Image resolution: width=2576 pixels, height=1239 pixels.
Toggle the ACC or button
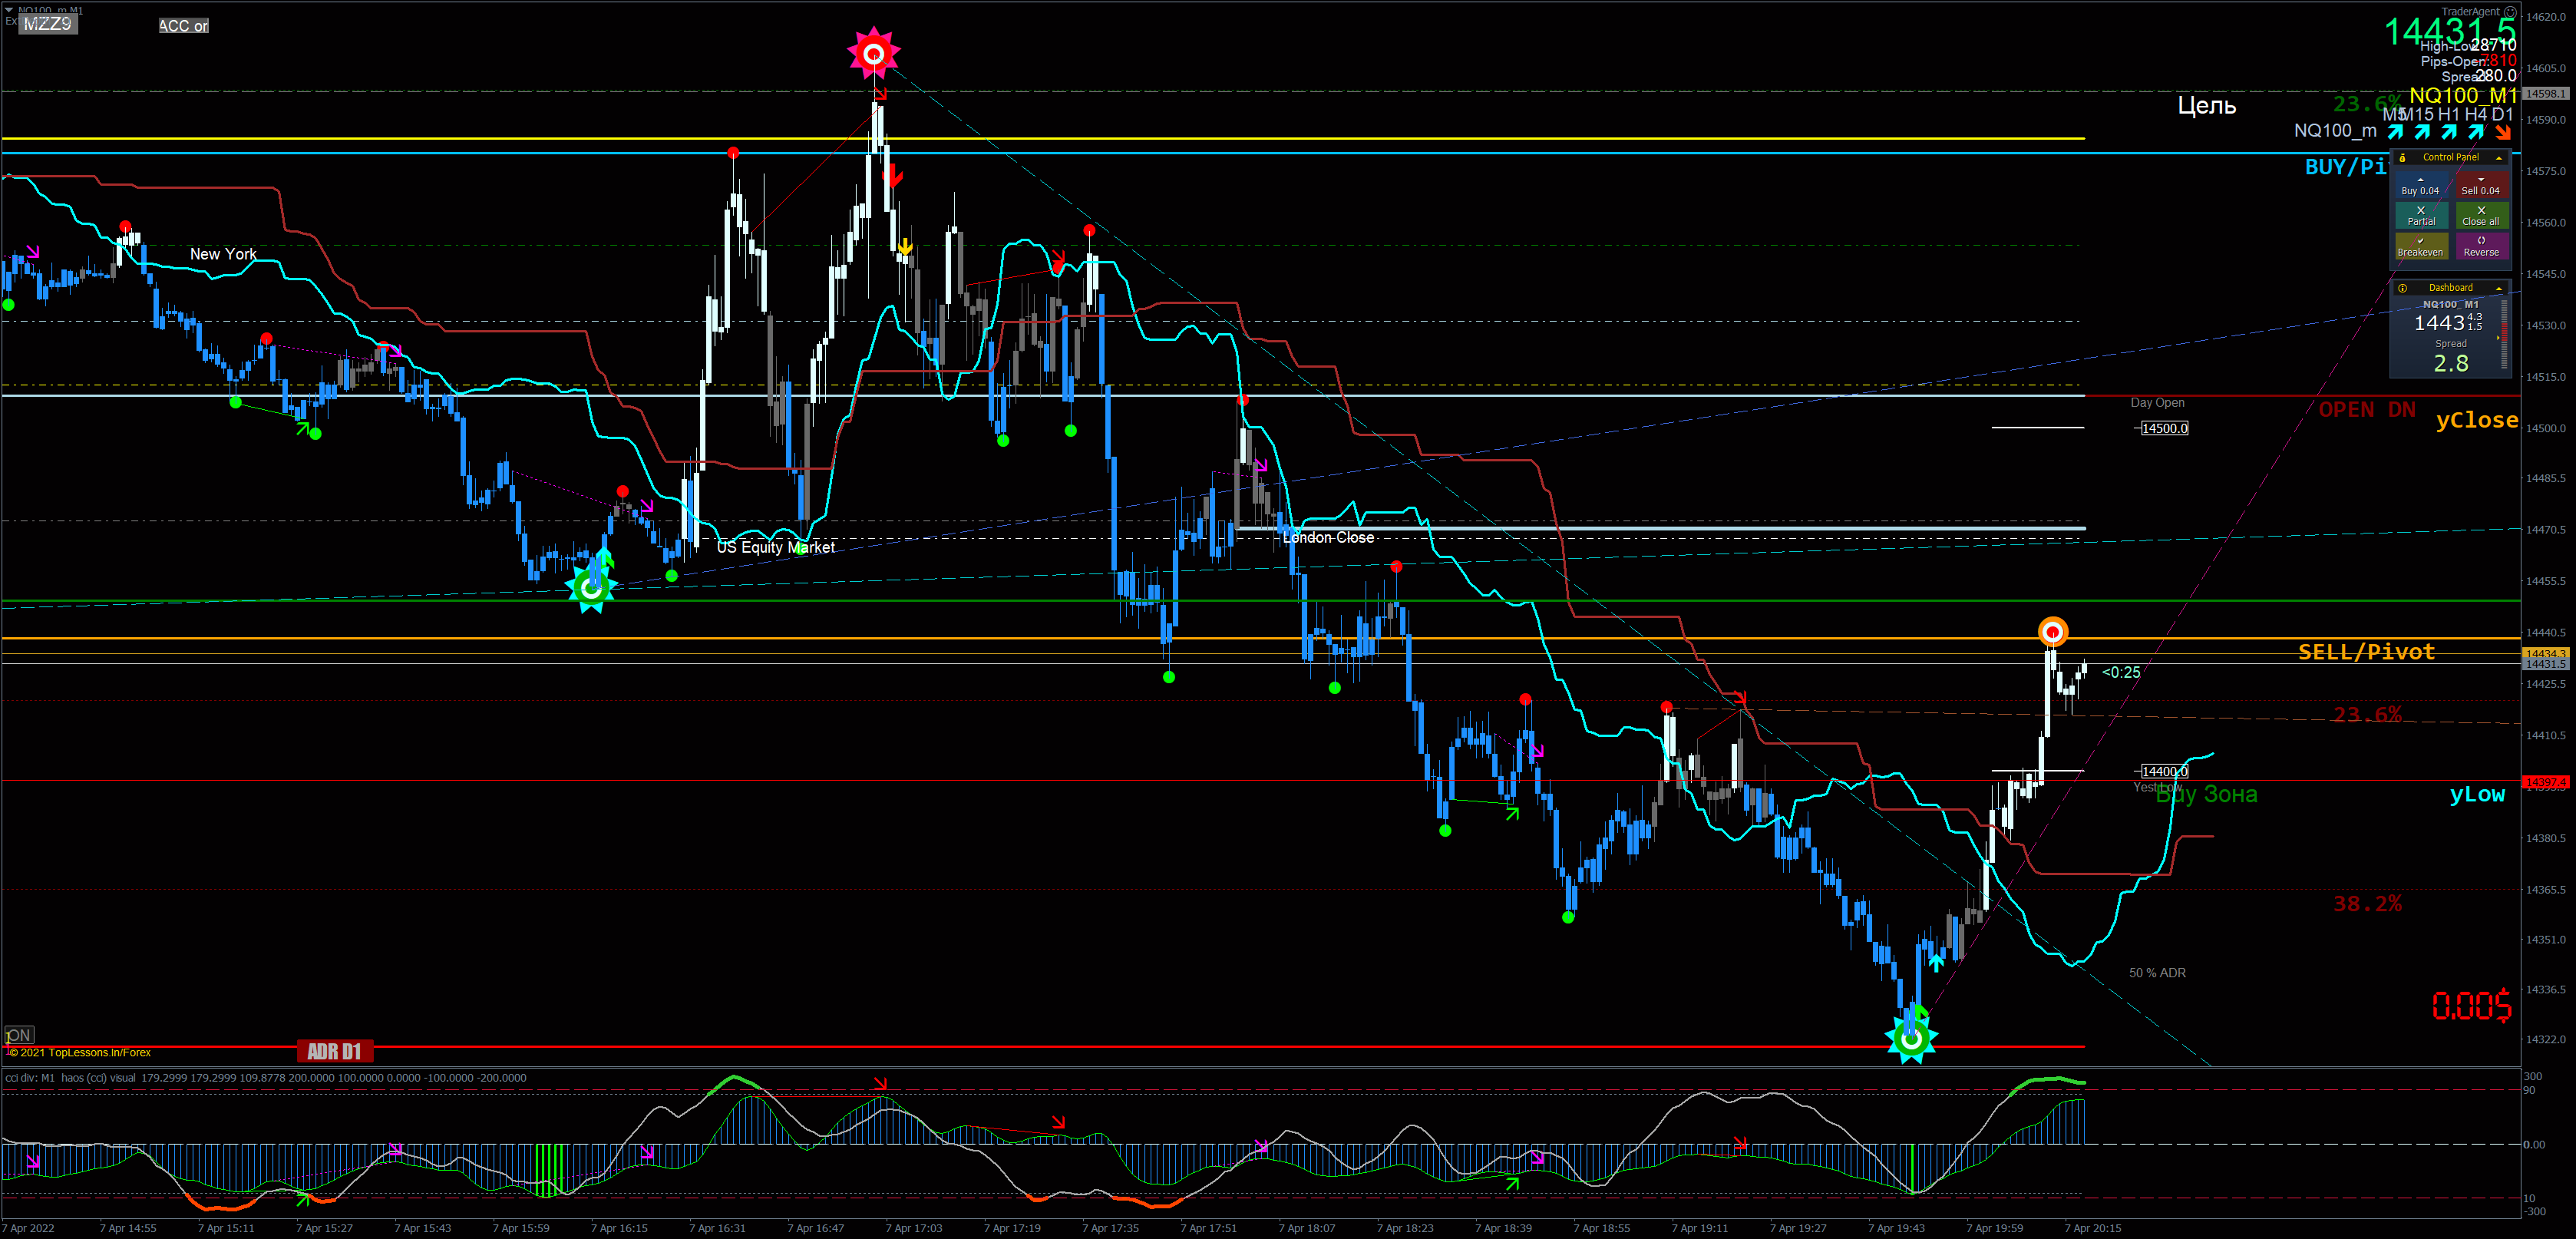pos(183,26)
